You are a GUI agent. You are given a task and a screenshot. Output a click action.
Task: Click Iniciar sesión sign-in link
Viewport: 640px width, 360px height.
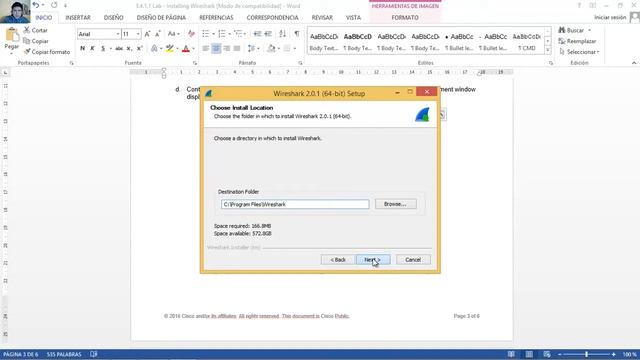tap(610, 17)
